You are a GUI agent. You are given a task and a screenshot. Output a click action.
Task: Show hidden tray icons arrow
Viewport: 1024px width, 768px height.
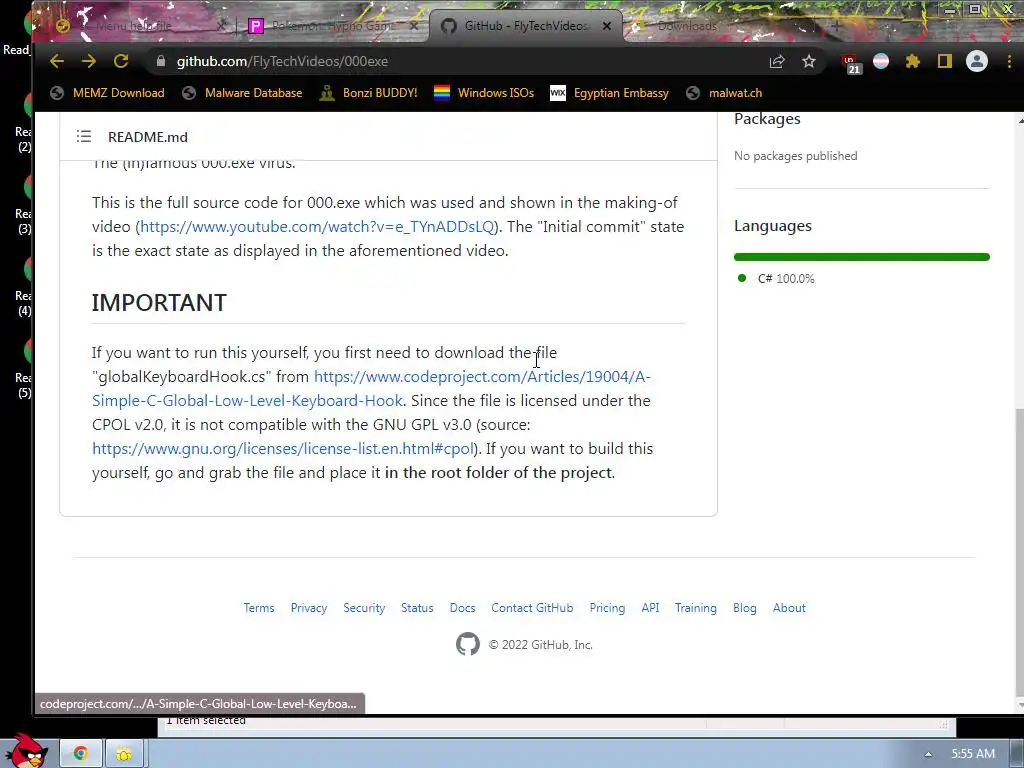(928, 754)
